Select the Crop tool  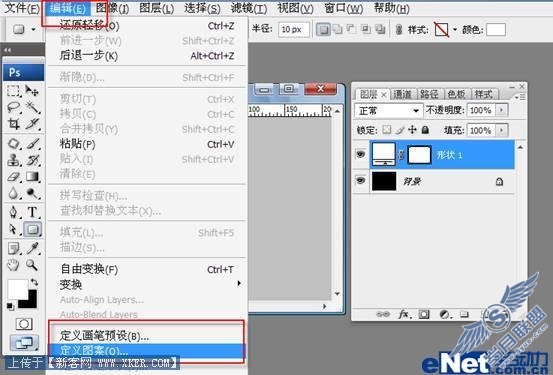pos(14,124)
